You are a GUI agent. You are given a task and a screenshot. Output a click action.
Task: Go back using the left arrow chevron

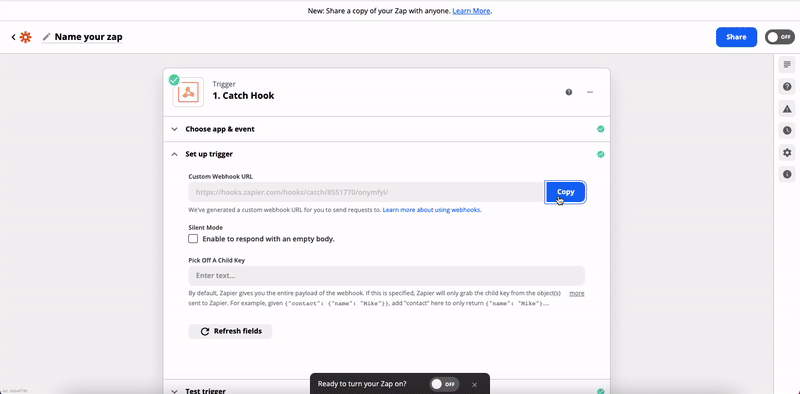click(13, 37)
